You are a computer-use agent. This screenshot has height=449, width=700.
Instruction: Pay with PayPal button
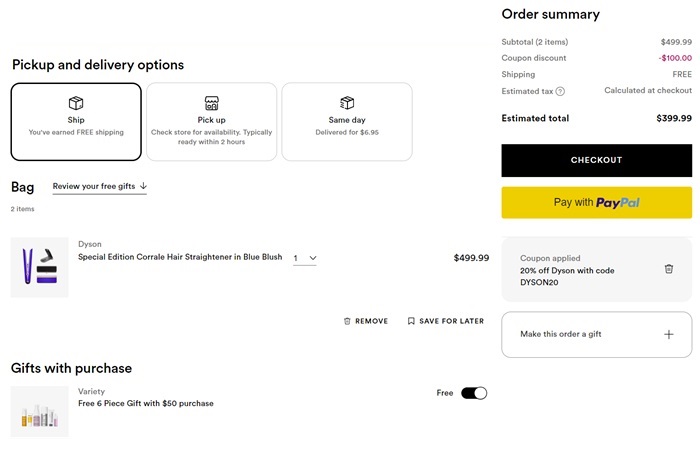(596, 202)
